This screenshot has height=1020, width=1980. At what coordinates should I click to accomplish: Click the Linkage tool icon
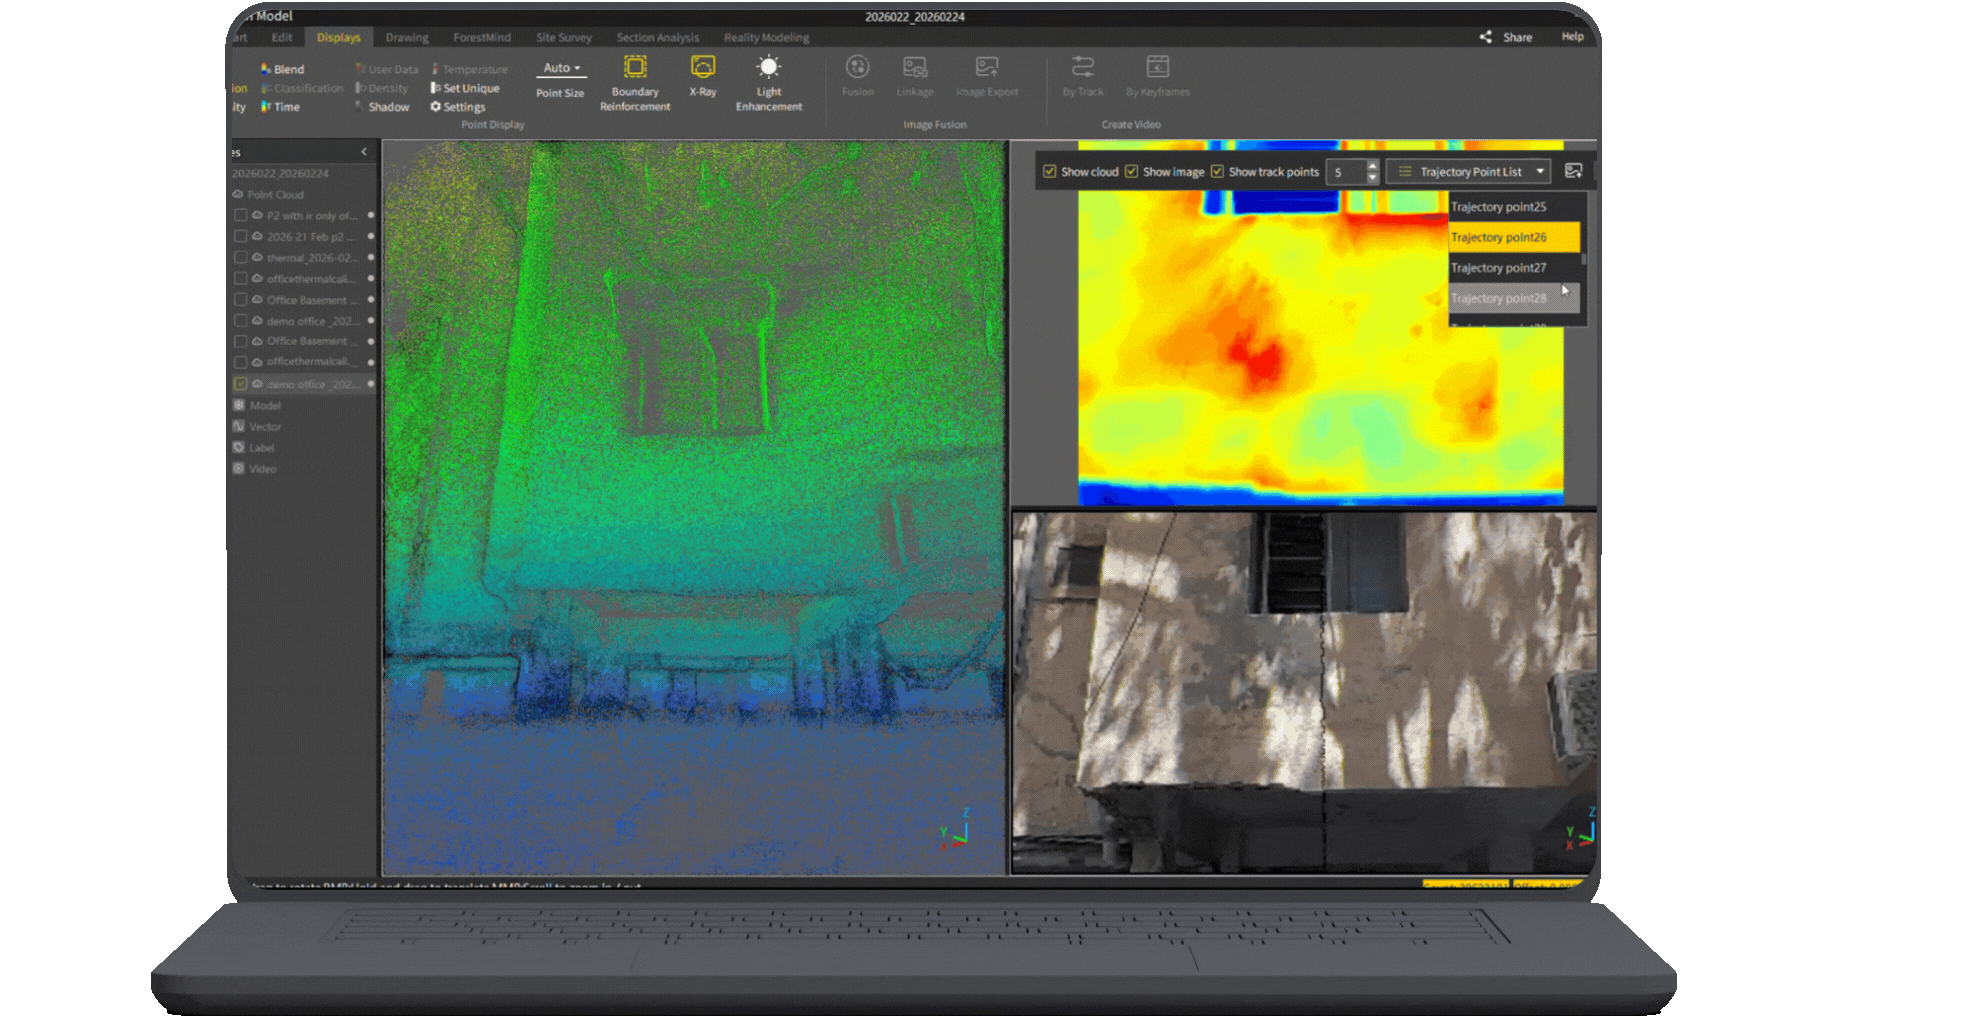tap(914, 68)
